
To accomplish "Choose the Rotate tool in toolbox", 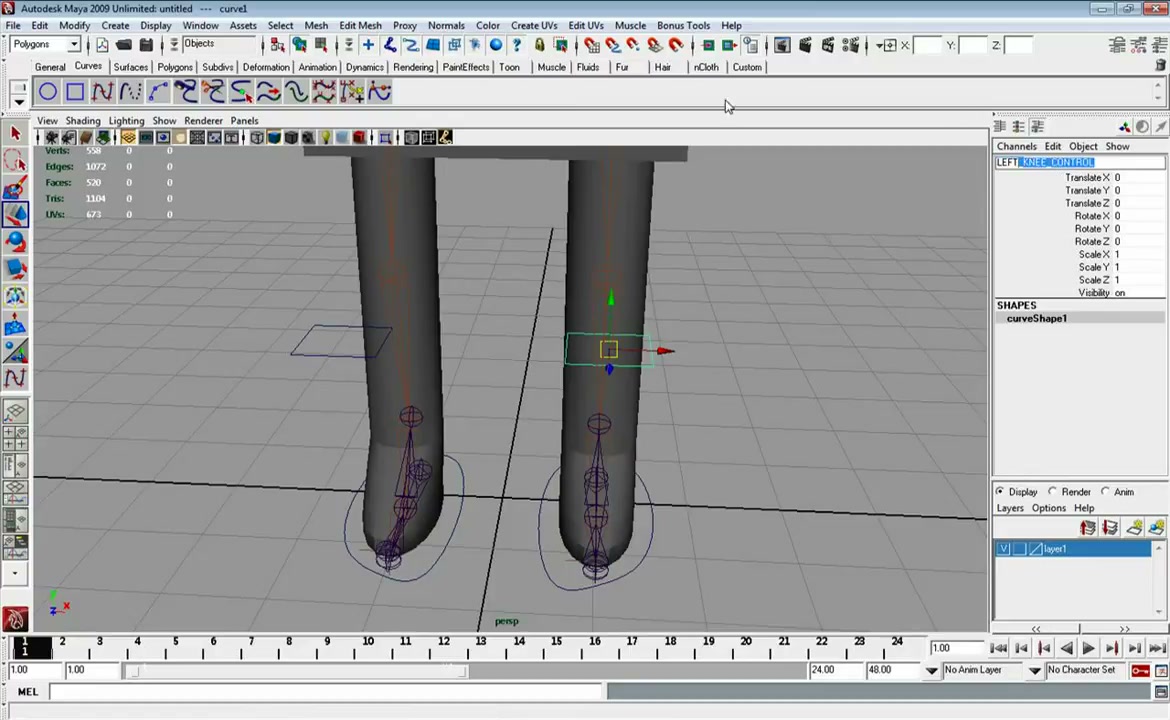I will tap(15, 242).
